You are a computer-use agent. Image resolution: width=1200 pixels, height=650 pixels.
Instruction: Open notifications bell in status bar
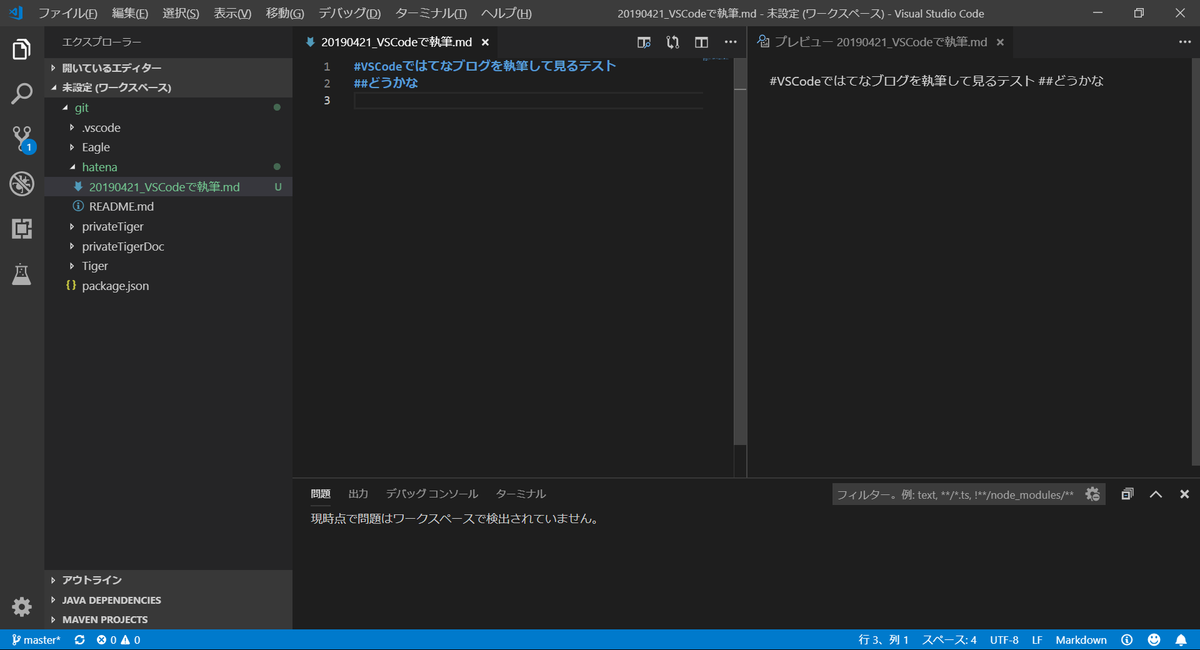coord(1181,640)
